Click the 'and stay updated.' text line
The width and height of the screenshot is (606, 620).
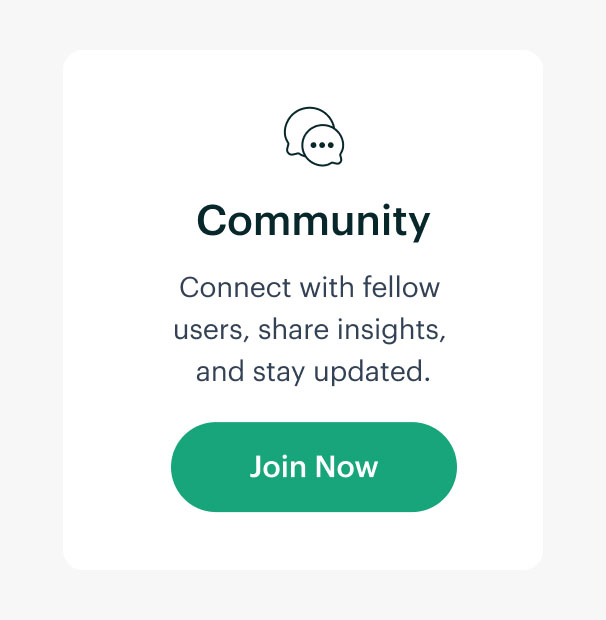pyautogui.click(x=313, y=372)
